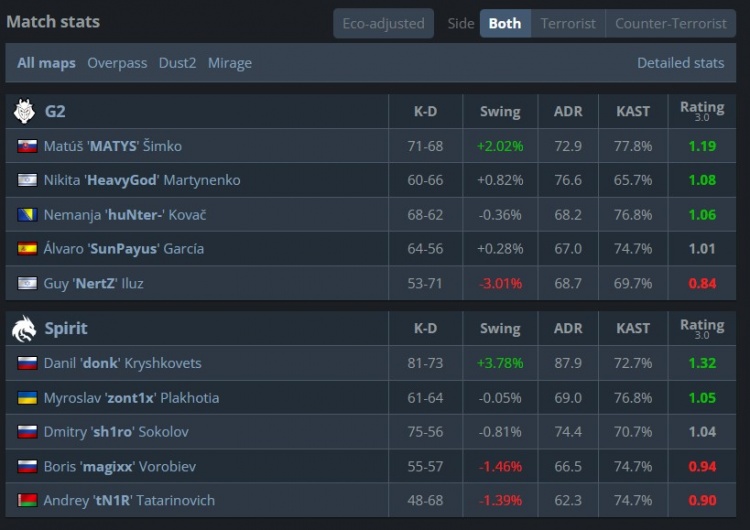Image resolution: width=750 pixels, height=530 pixels.
Task: Open the Detailed stats link
Action: point(681,63)
